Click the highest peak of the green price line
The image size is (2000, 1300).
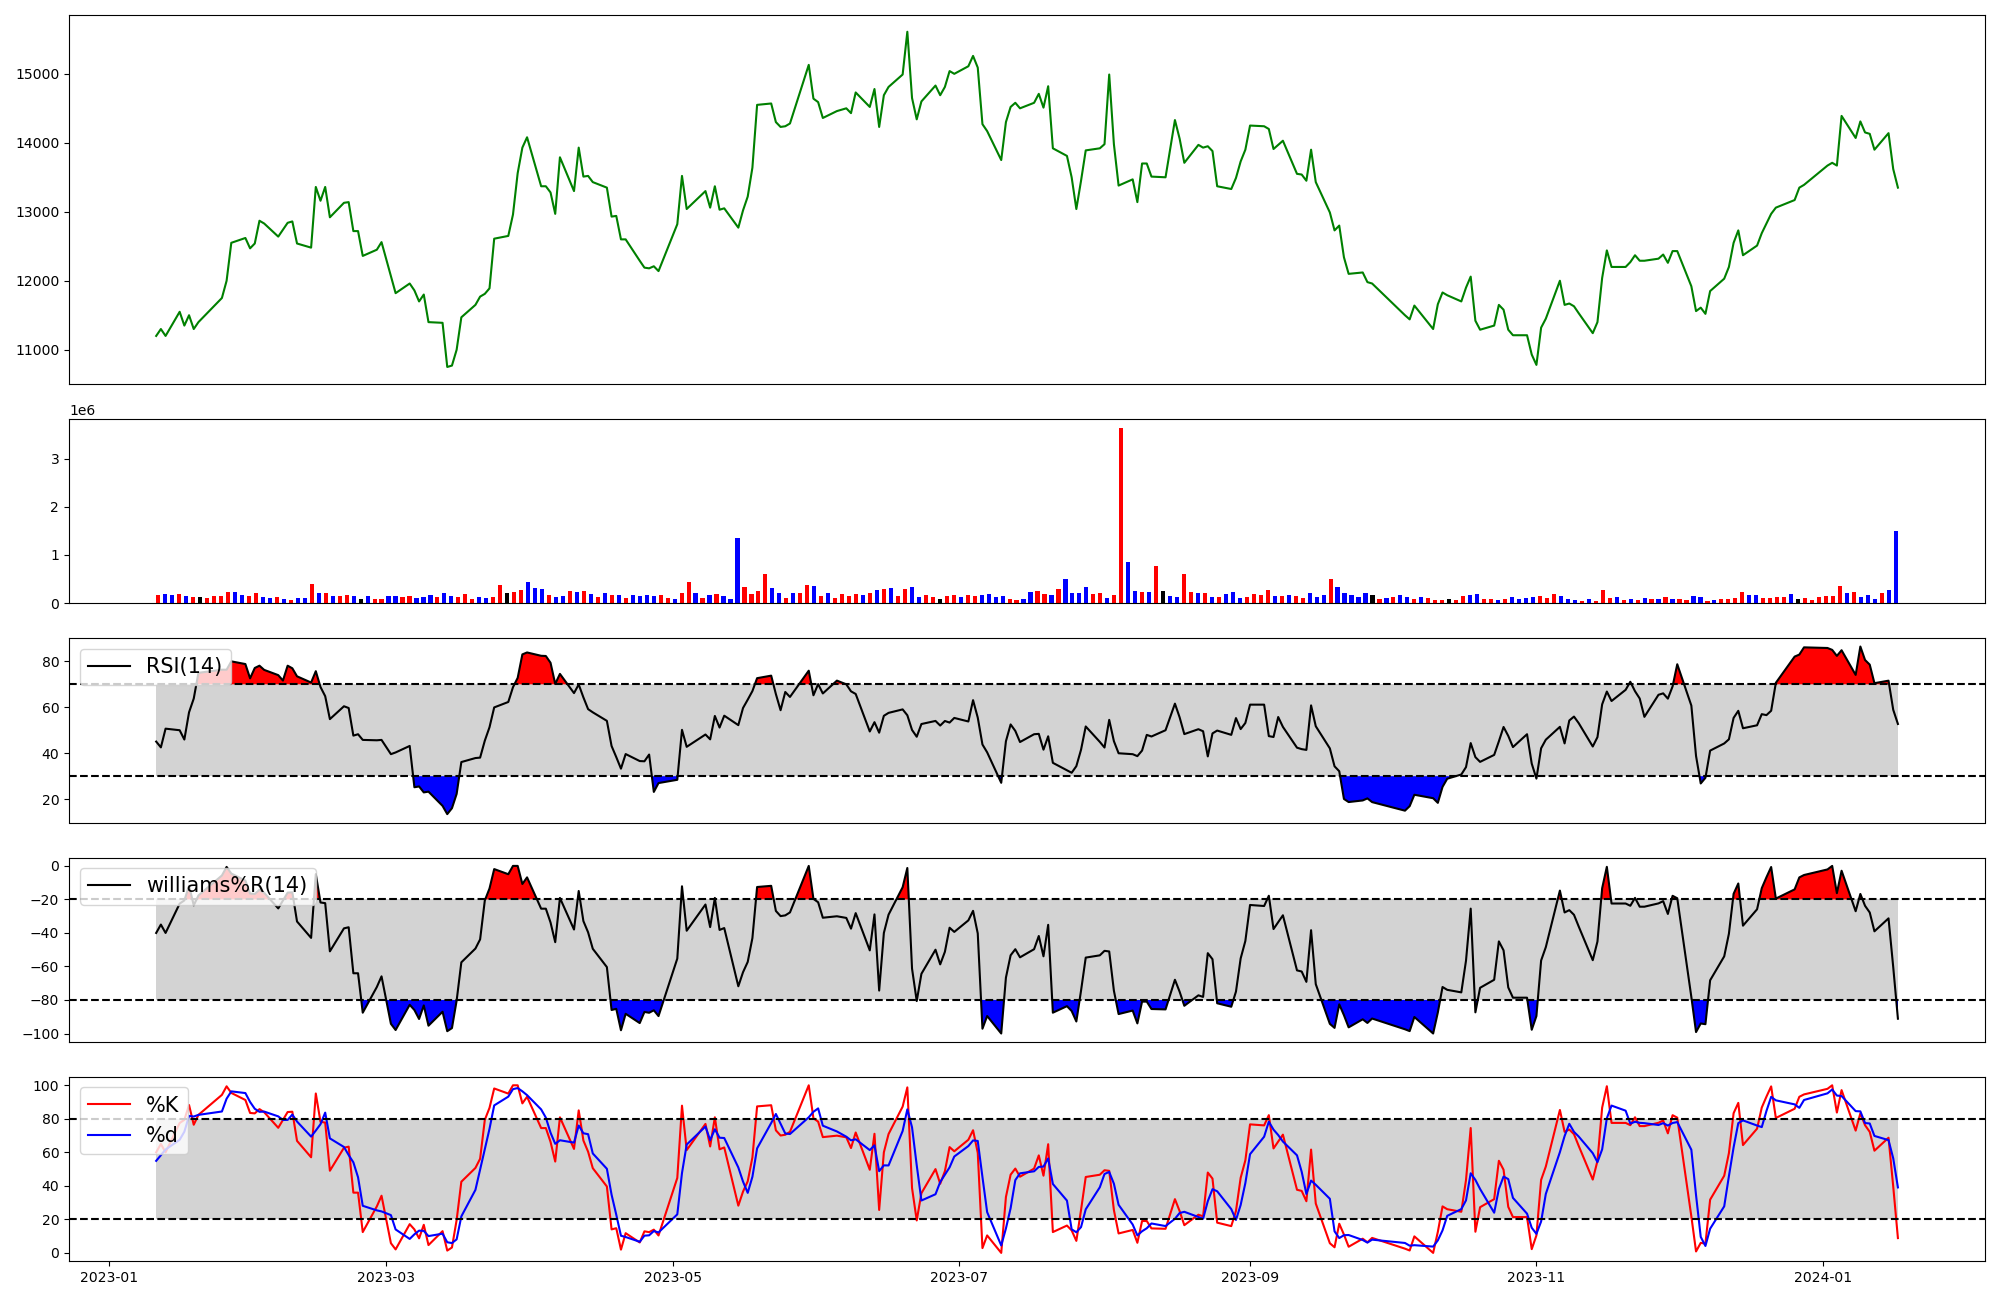click(x=907, y=33)
